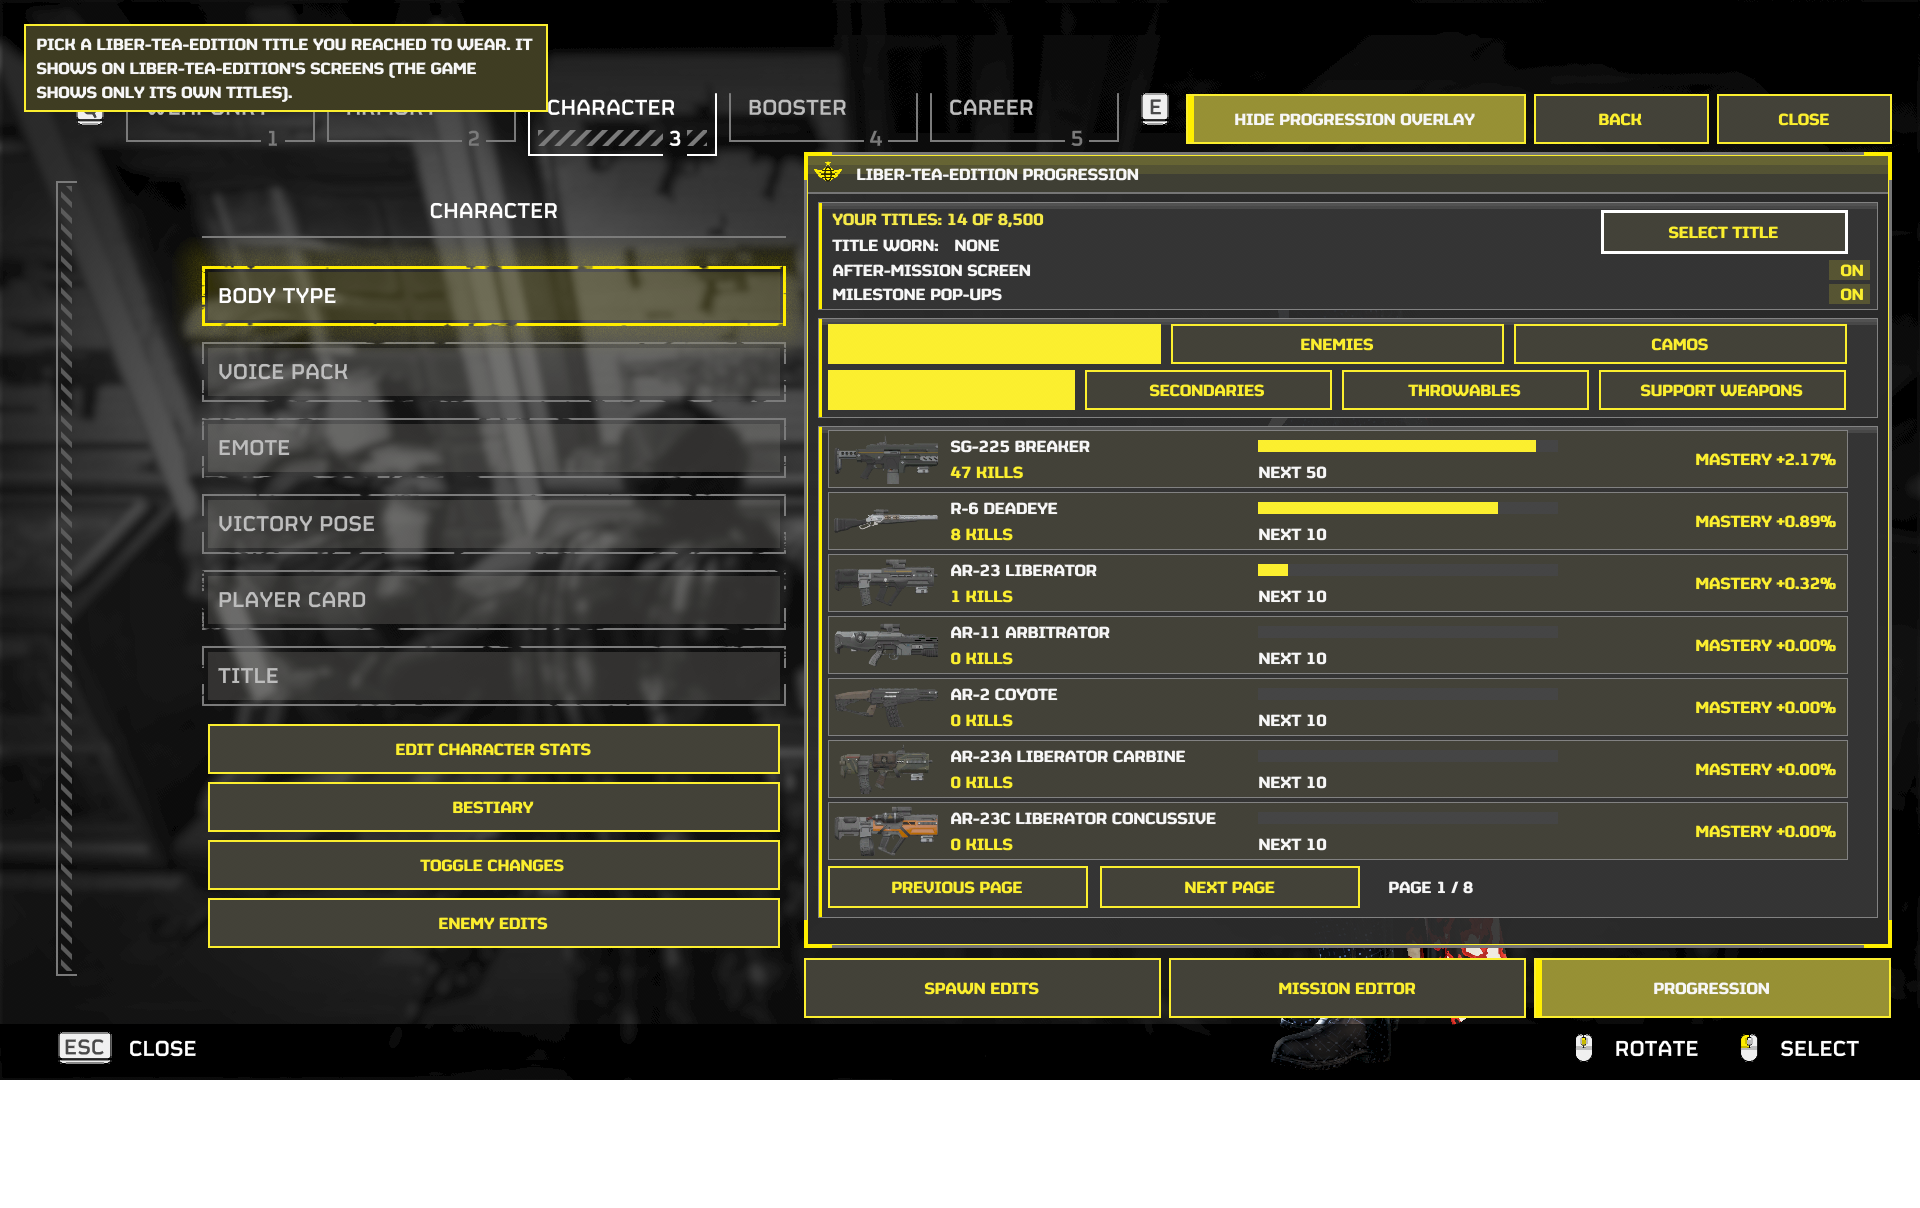Viewport: 1920px width, 1208px height.
Task: Click the mouse icon next to SELECT
Action: tap(1749, 1047)
